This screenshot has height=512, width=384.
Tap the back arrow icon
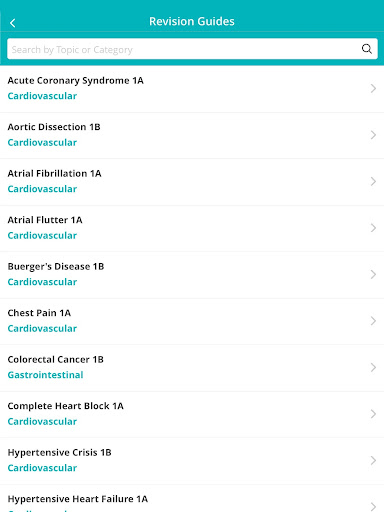coord(13,23)
